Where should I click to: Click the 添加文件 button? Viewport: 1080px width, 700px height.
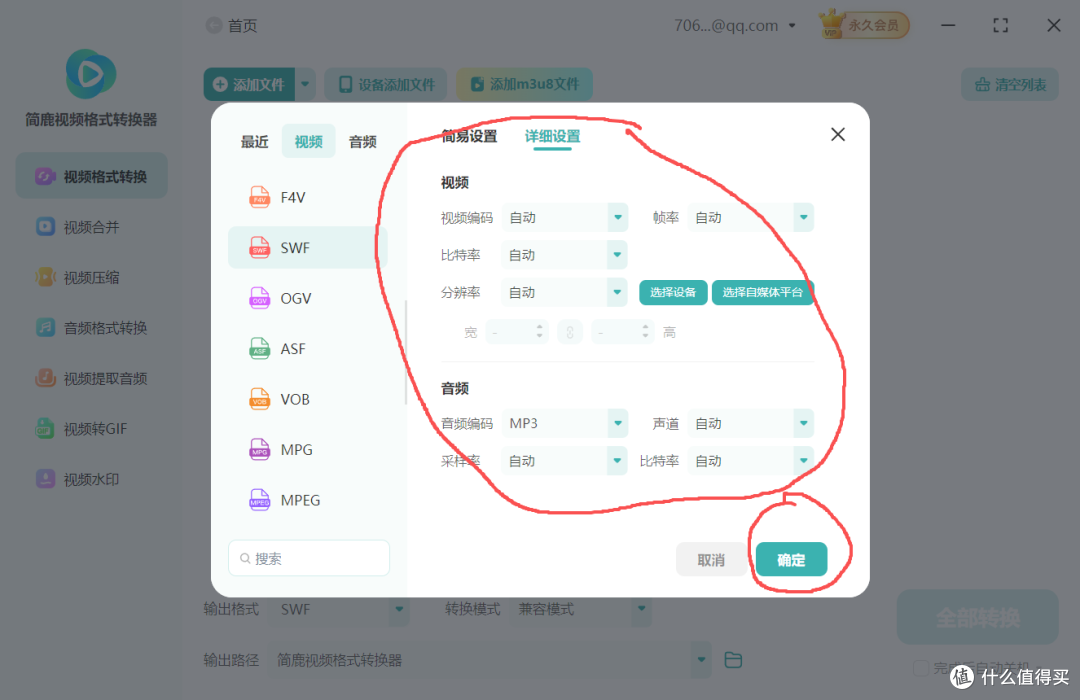[249, 84]
